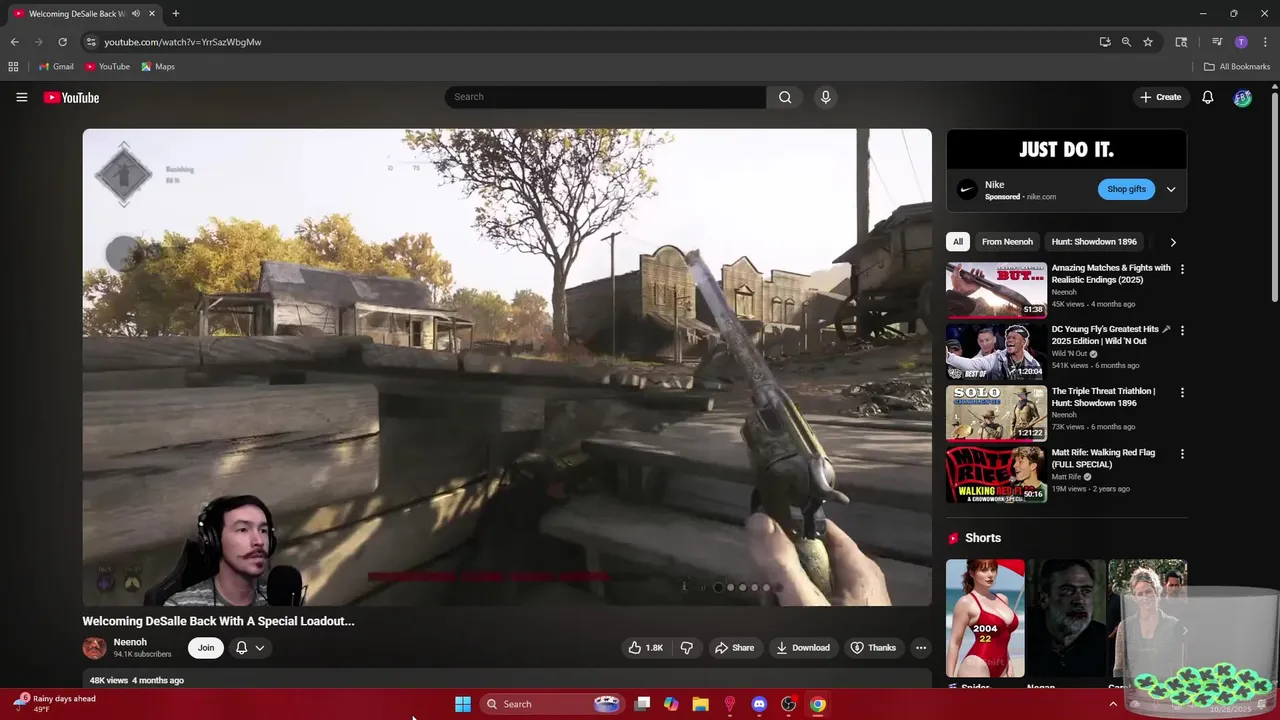Open Triple Threat Triathlon thumbnail
The width and height of the screenshot is (1280, 720).
(x=996, y=413)
